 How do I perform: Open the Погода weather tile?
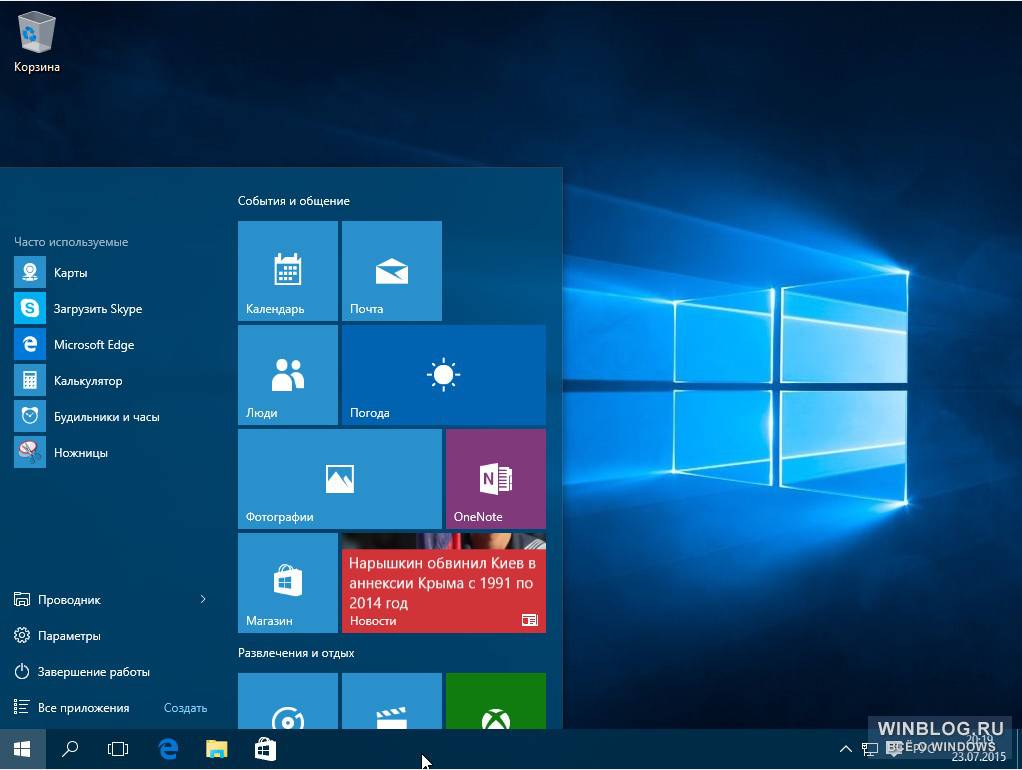444,375
